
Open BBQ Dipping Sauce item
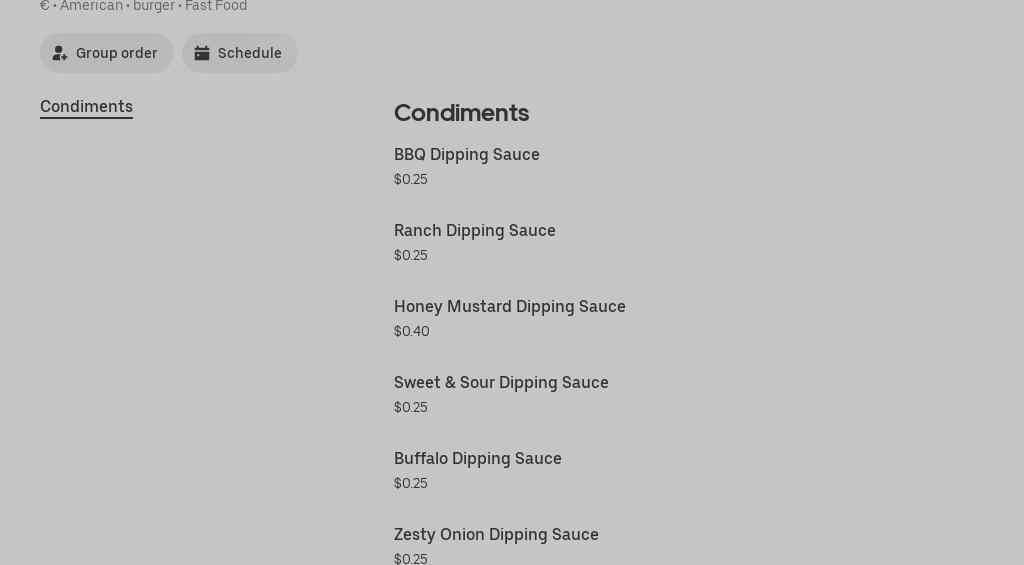point(466,154)
